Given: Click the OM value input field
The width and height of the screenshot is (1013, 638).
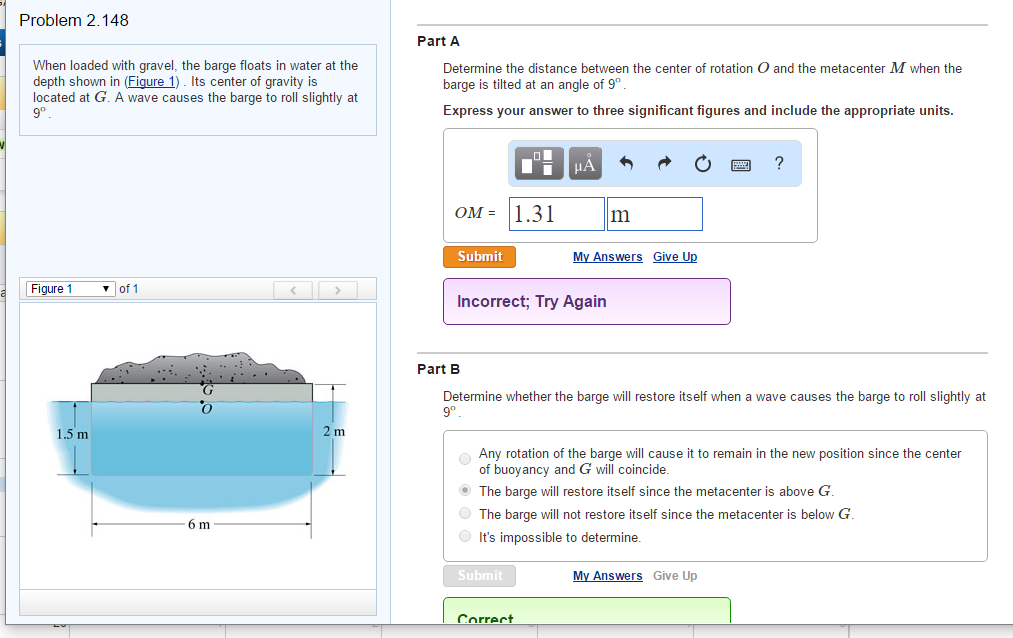Looking at the screenshot, I should pyautogui.click(x=557, y=214).
